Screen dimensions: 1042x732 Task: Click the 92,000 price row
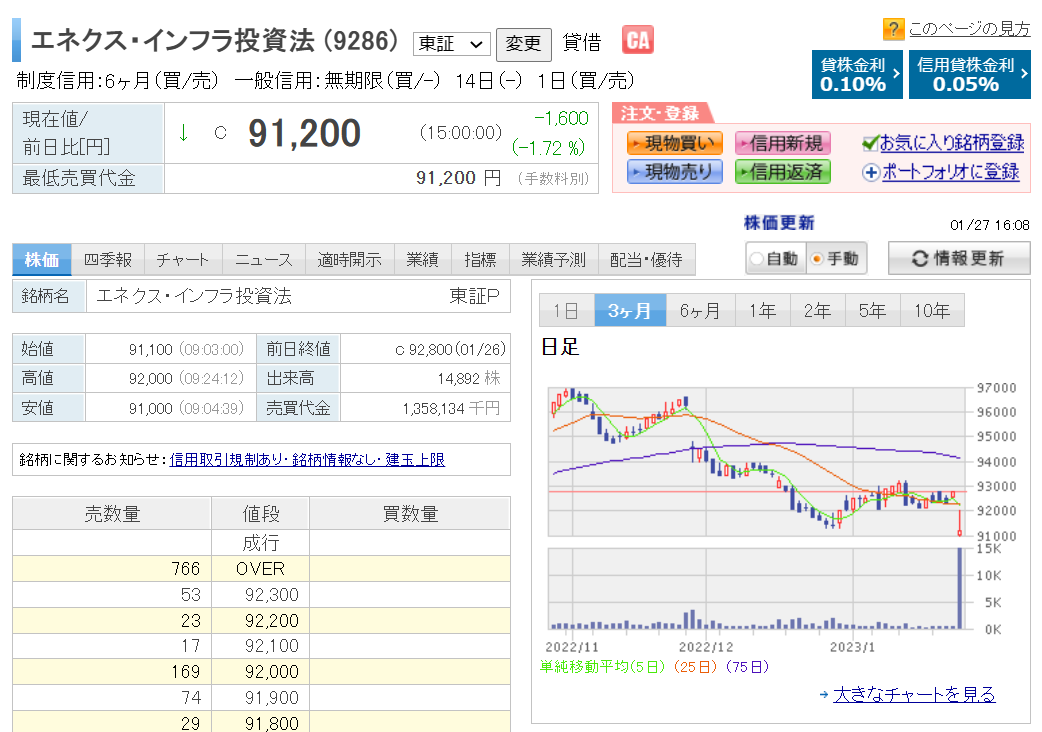261,672
